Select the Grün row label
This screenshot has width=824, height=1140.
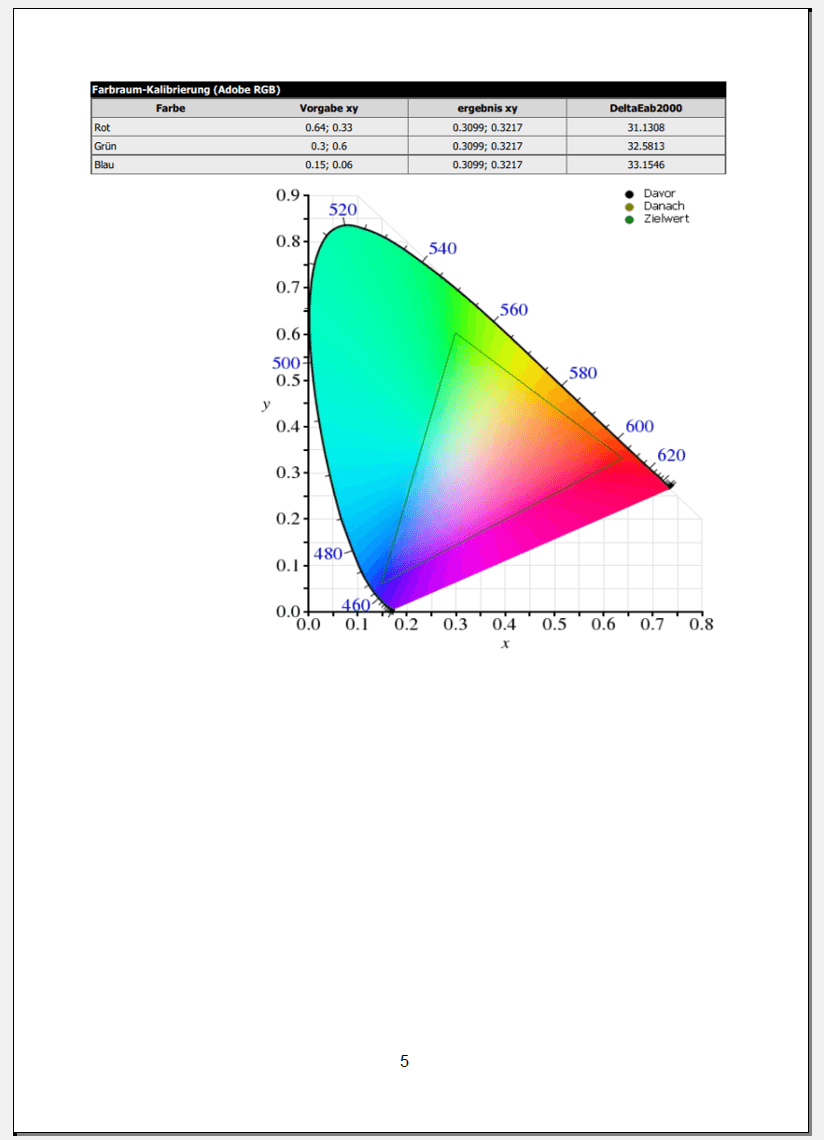coord(105,146)
